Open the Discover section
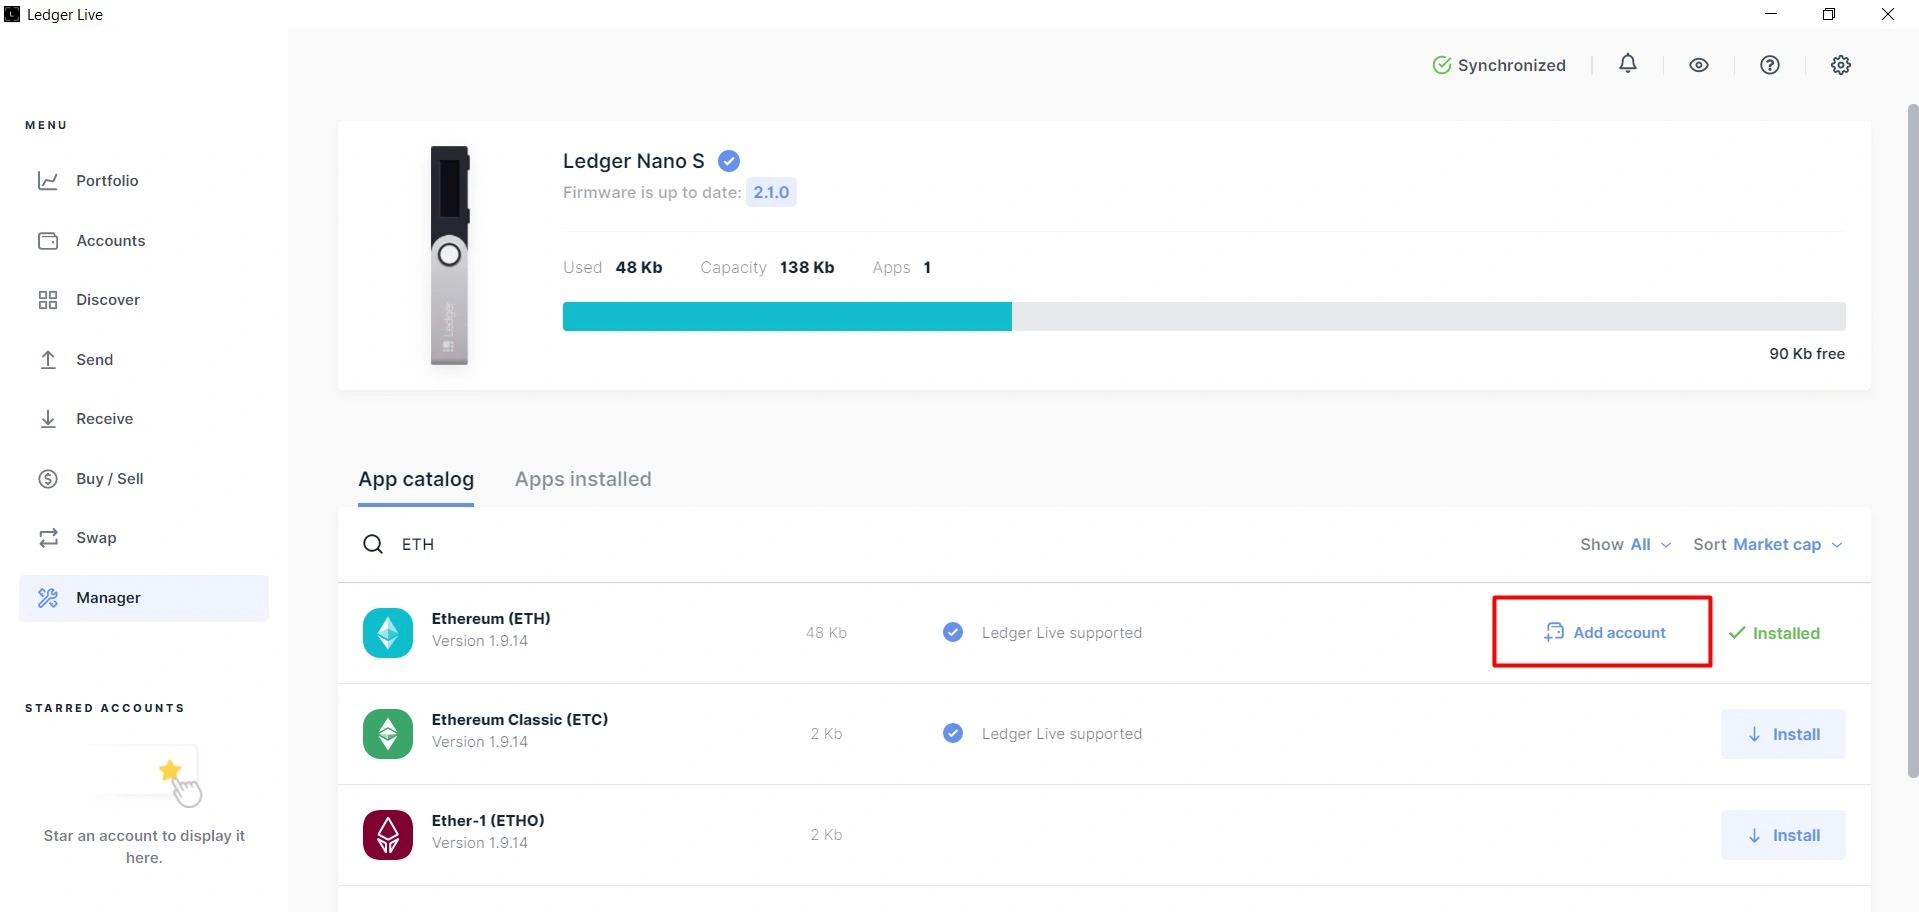This screenshot has height=912, width=1919. (144, 300)
